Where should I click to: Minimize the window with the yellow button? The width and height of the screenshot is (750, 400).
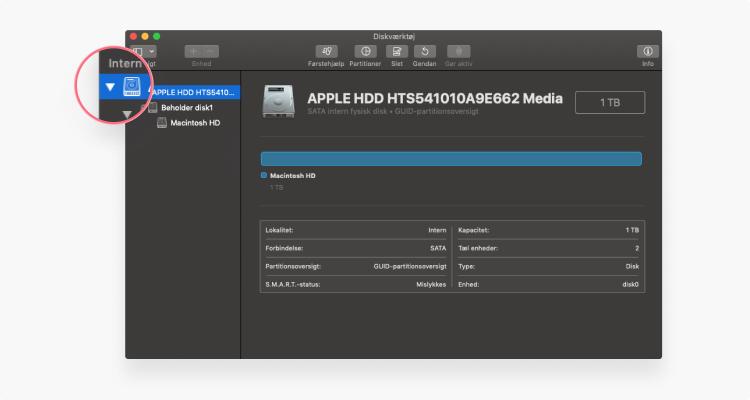(x=145, y=36)
